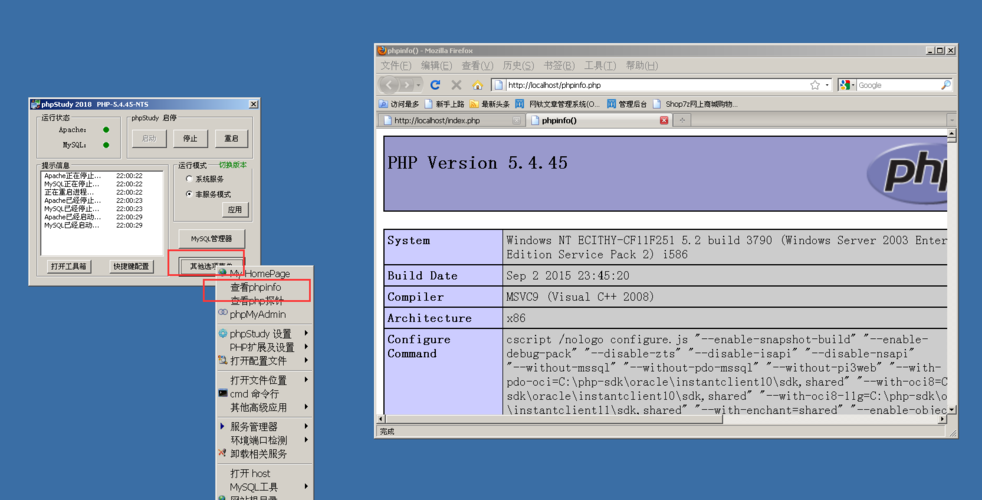Open Firefox 编辑(E) menu
Viewport: 982px width, 500px height.
(x=437, y=65)
